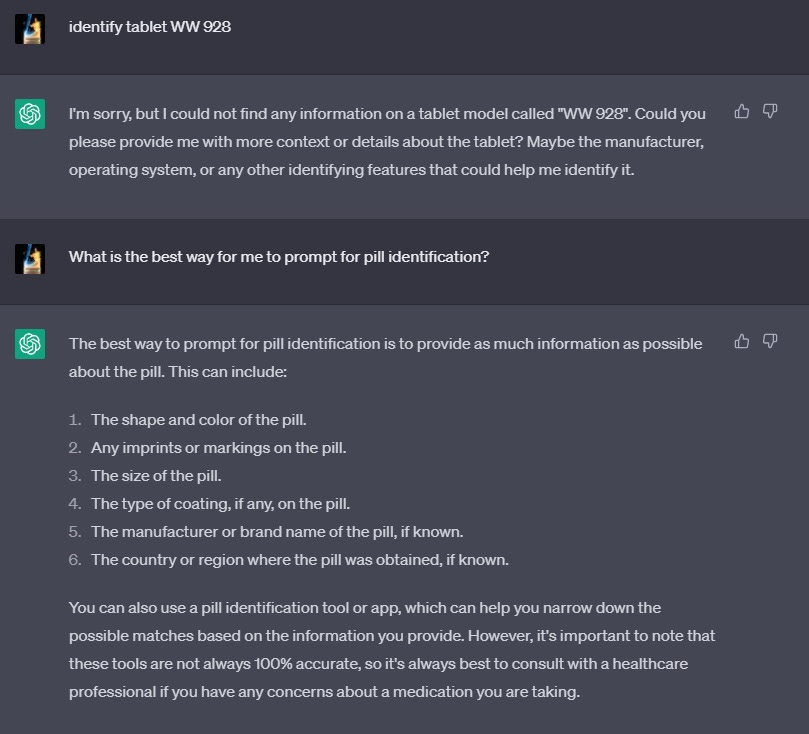Click list item about manufacturer or brand name
This screenshot has width=809, height=734.
277,532
